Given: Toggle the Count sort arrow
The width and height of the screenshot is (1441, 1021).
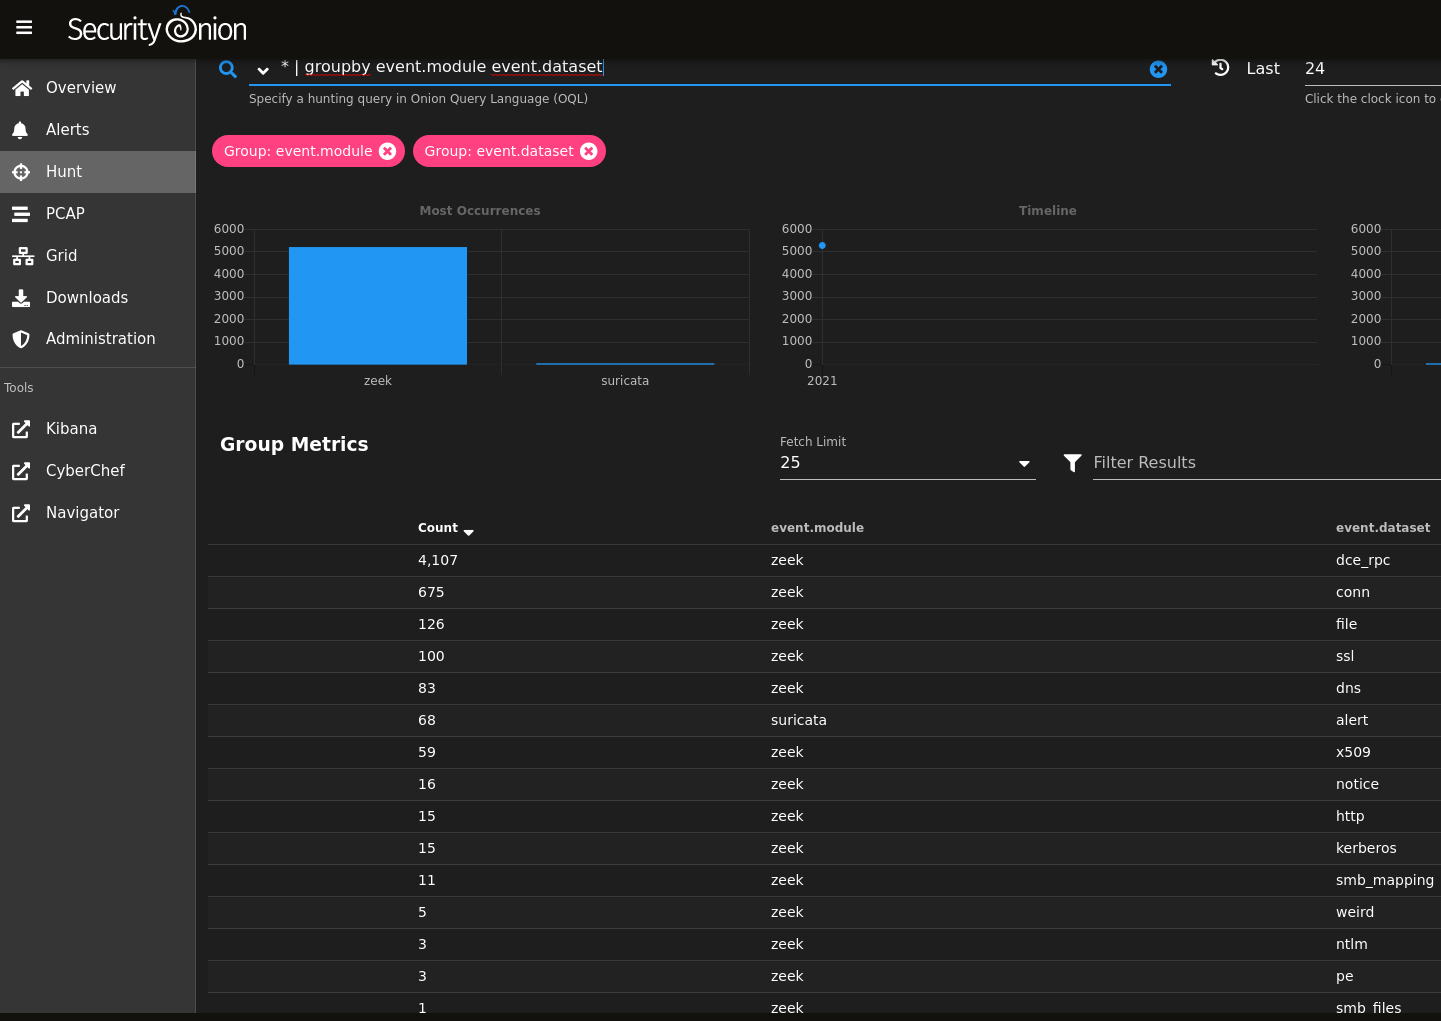Looking at the screenshot, I should 469,532.
